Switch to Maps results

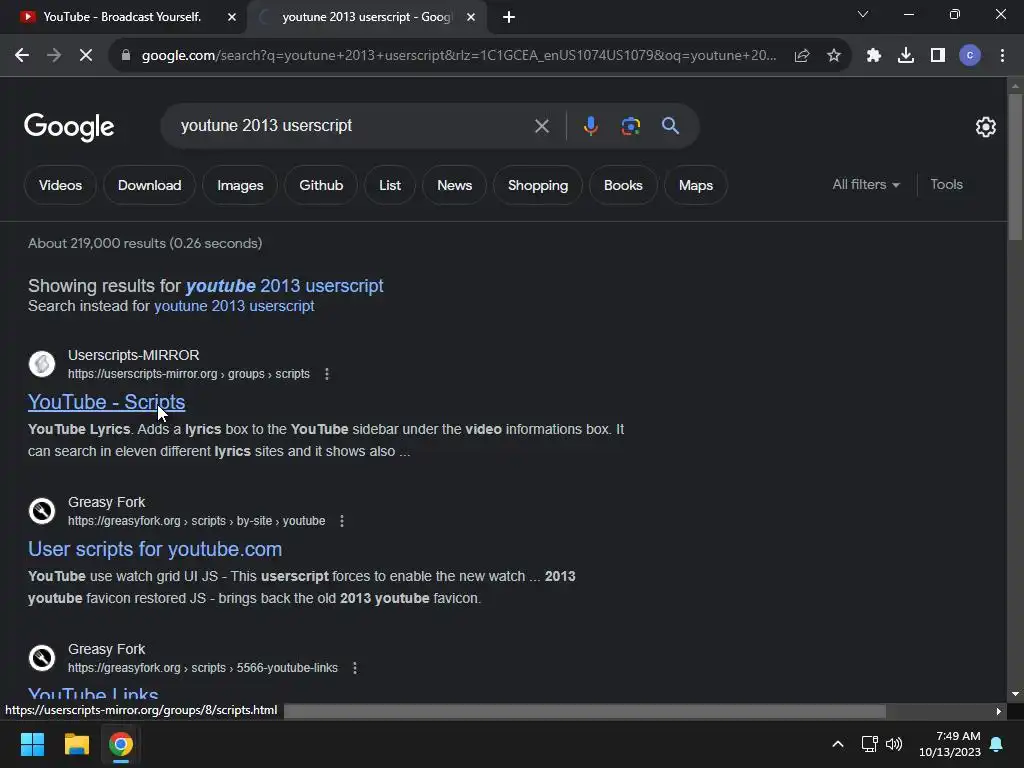[696, 185]
